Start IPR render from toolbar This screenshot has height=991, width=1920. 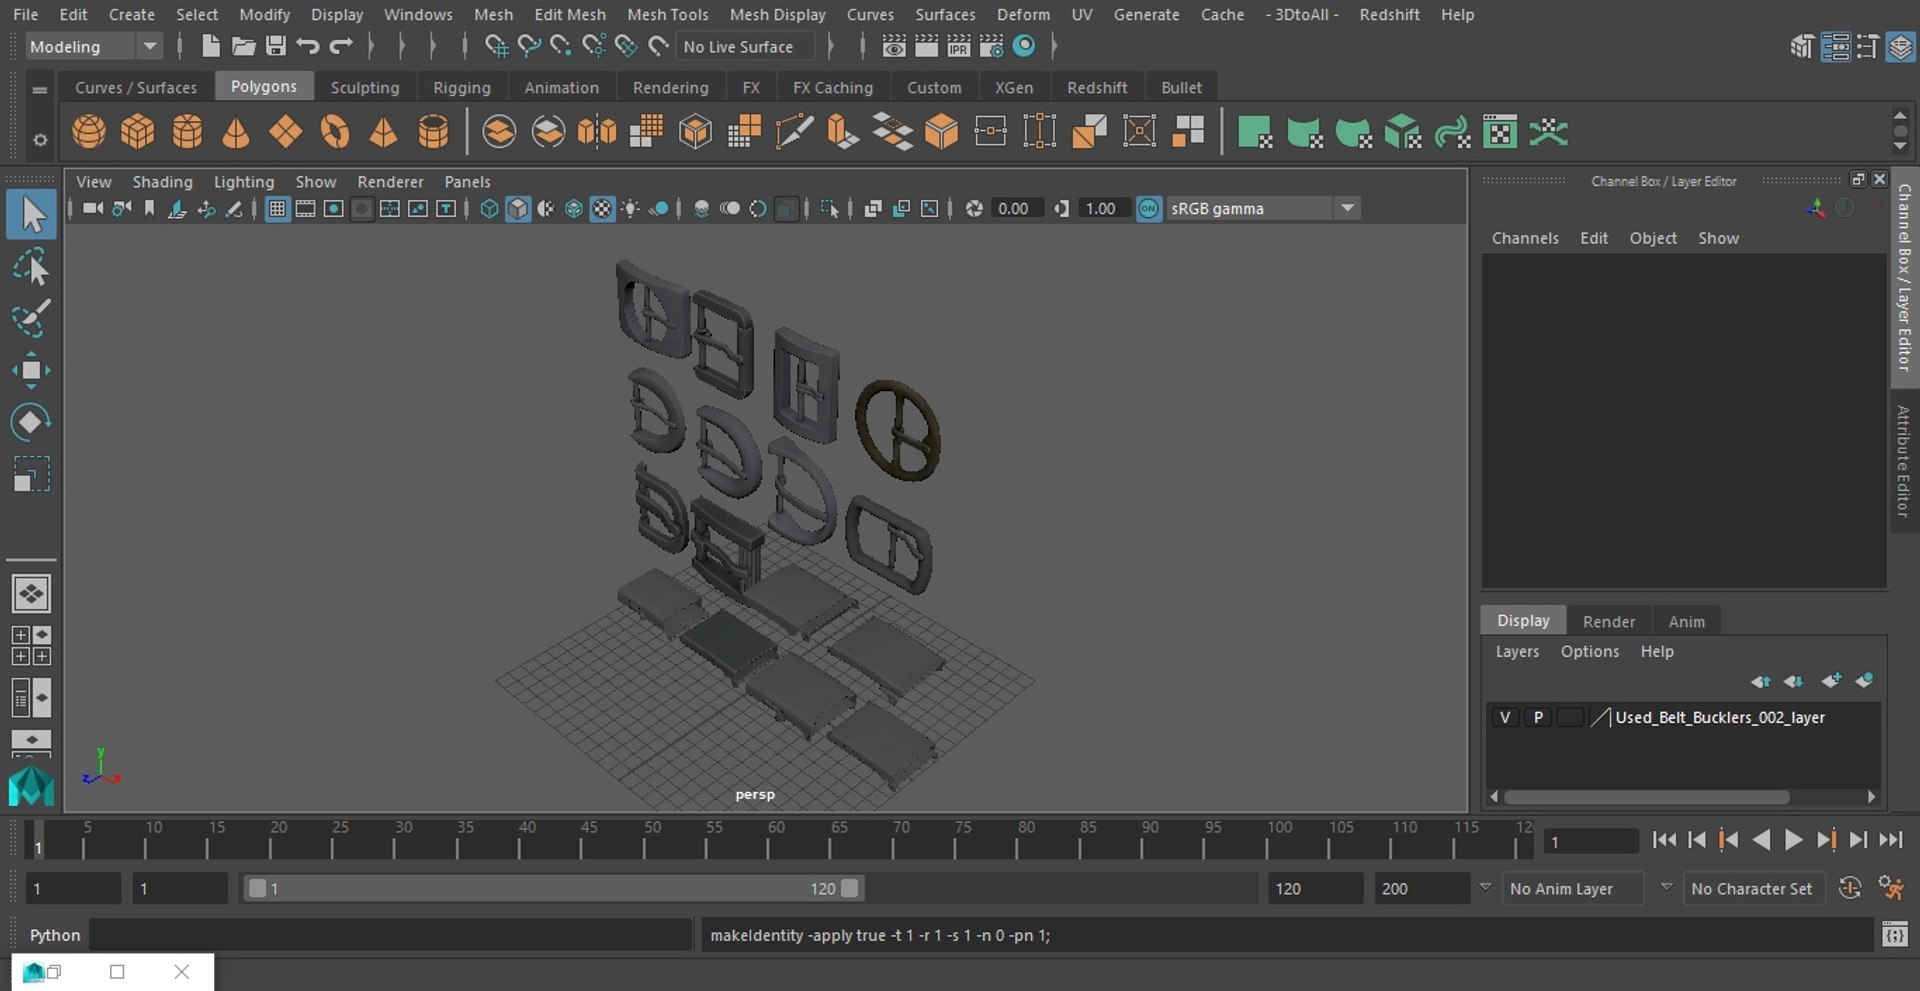point(958,46)
